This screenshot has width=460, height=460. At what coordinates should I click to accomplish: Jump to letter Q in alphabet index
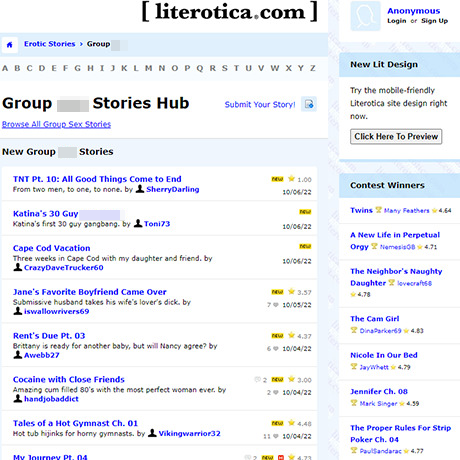point(200,68)
